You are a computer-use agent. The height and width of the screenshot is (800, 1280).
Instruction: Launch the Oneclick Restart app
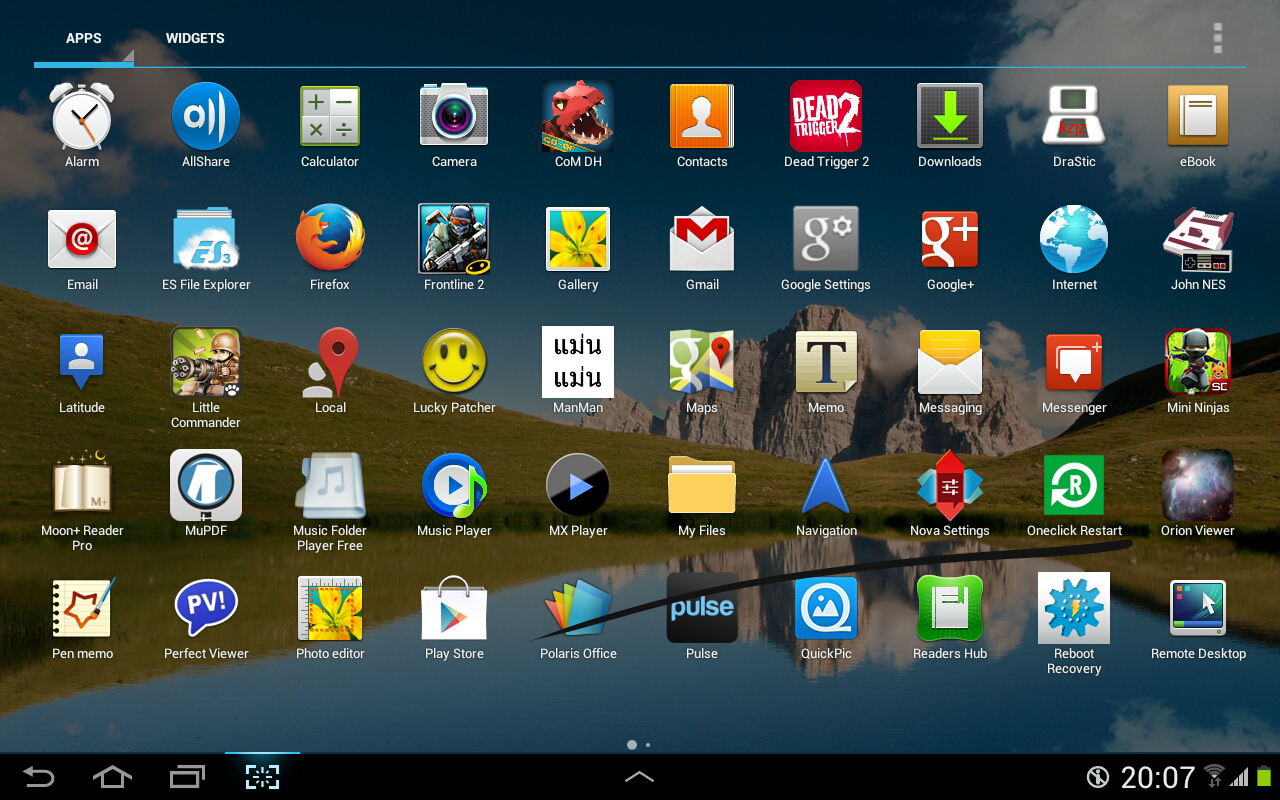pyautogui.click(x=1074, y=485)
